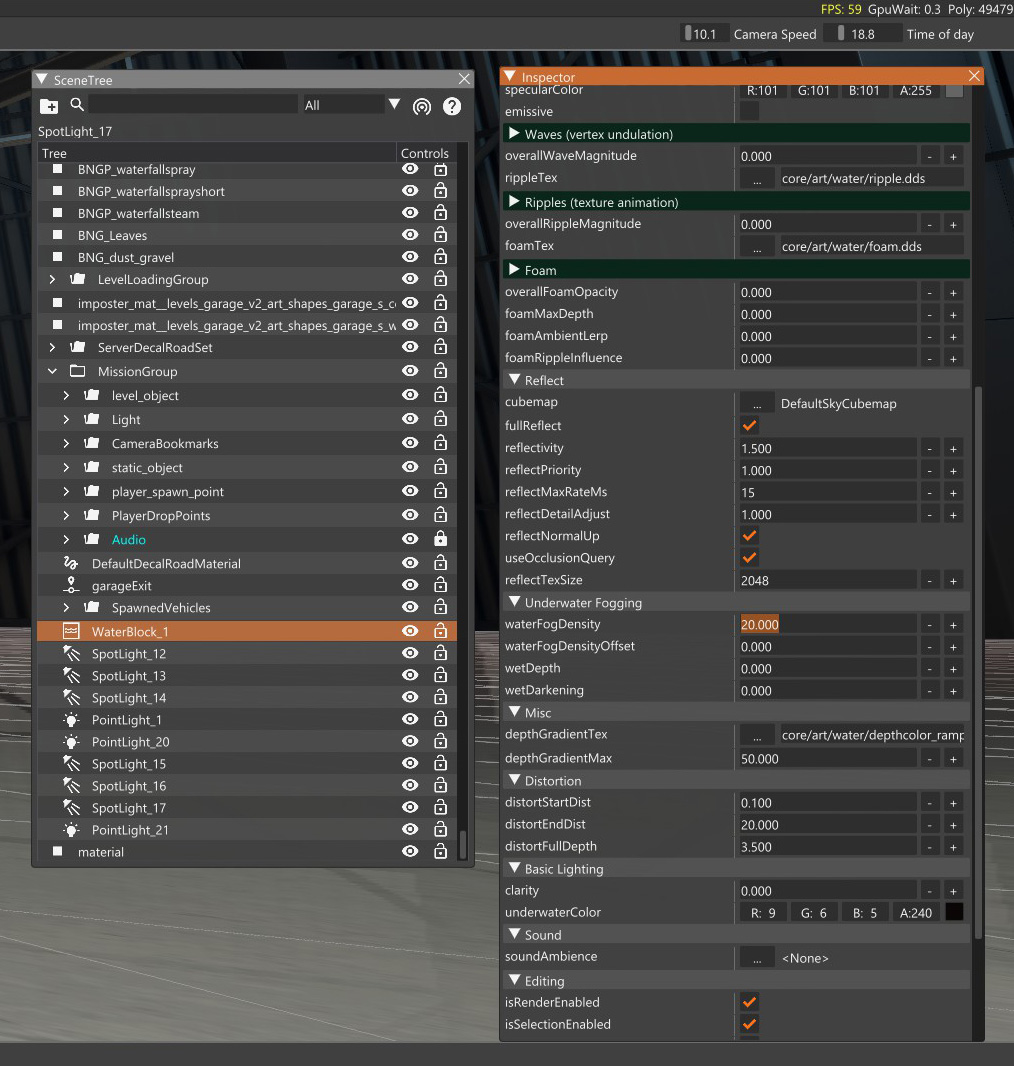Increase reflectivity with plus button
This screenshot has height=1066, width=1014.
click(x=954, y=449)
